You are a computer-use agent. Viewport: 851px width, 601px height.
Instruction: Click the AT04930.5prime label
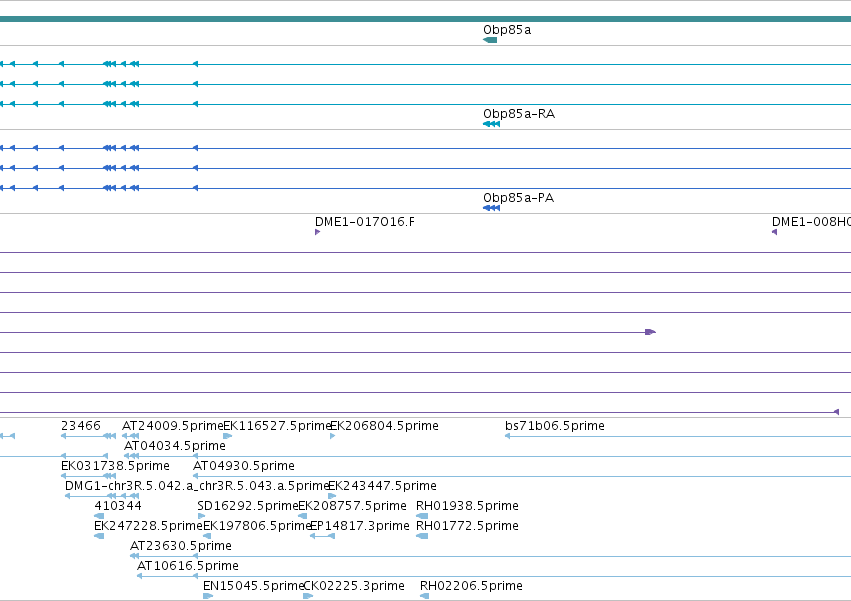pyautogui.click(x=244, y=466)
